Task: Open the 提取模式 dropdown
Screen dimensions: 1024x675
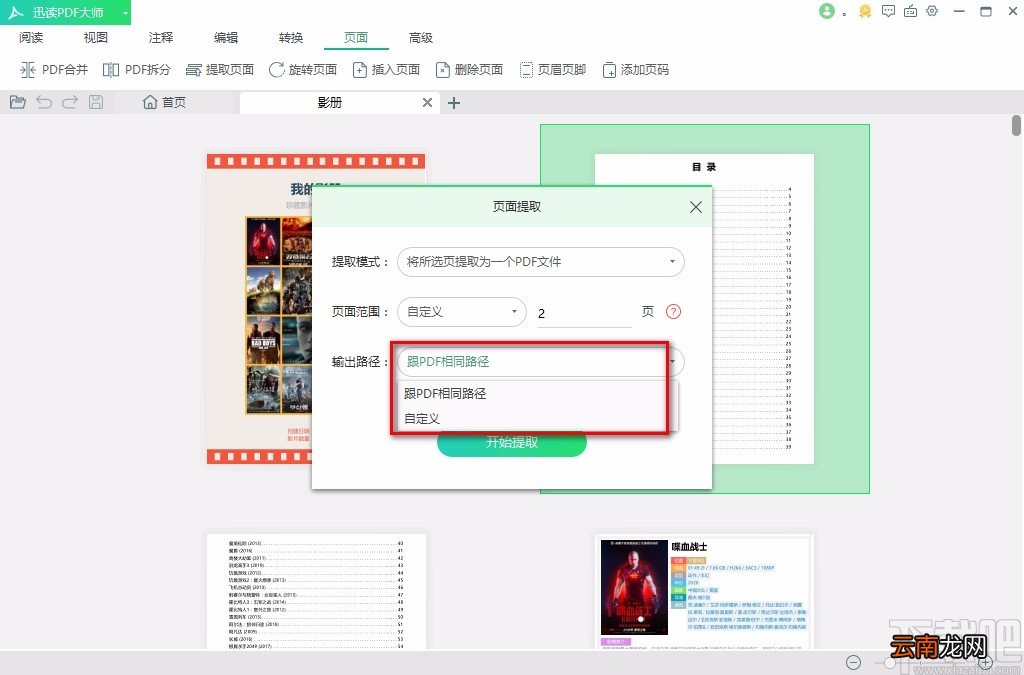Action: click(x=541, y=262)
